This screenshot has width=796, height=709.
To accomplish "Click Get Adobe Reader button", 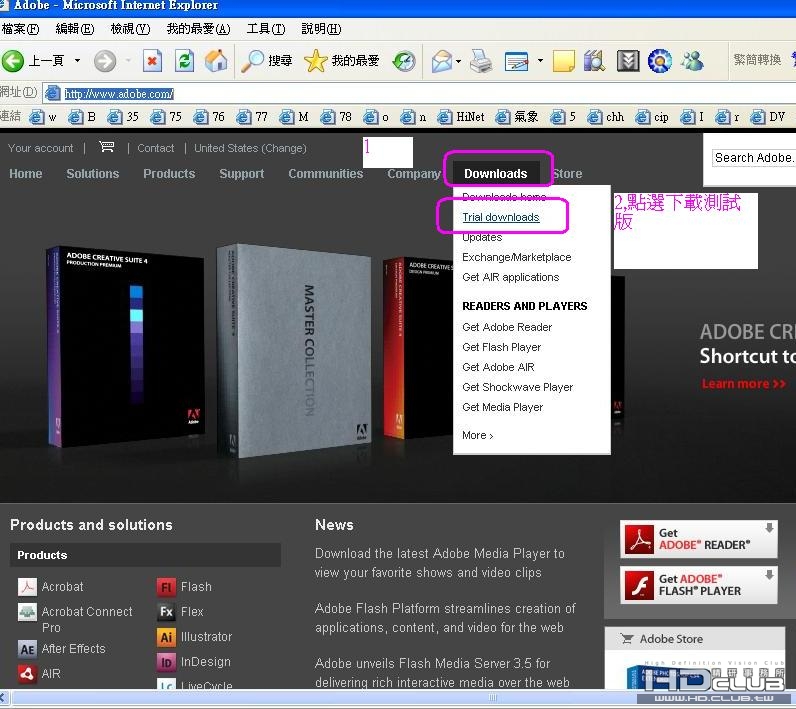I will coord(699,539).
